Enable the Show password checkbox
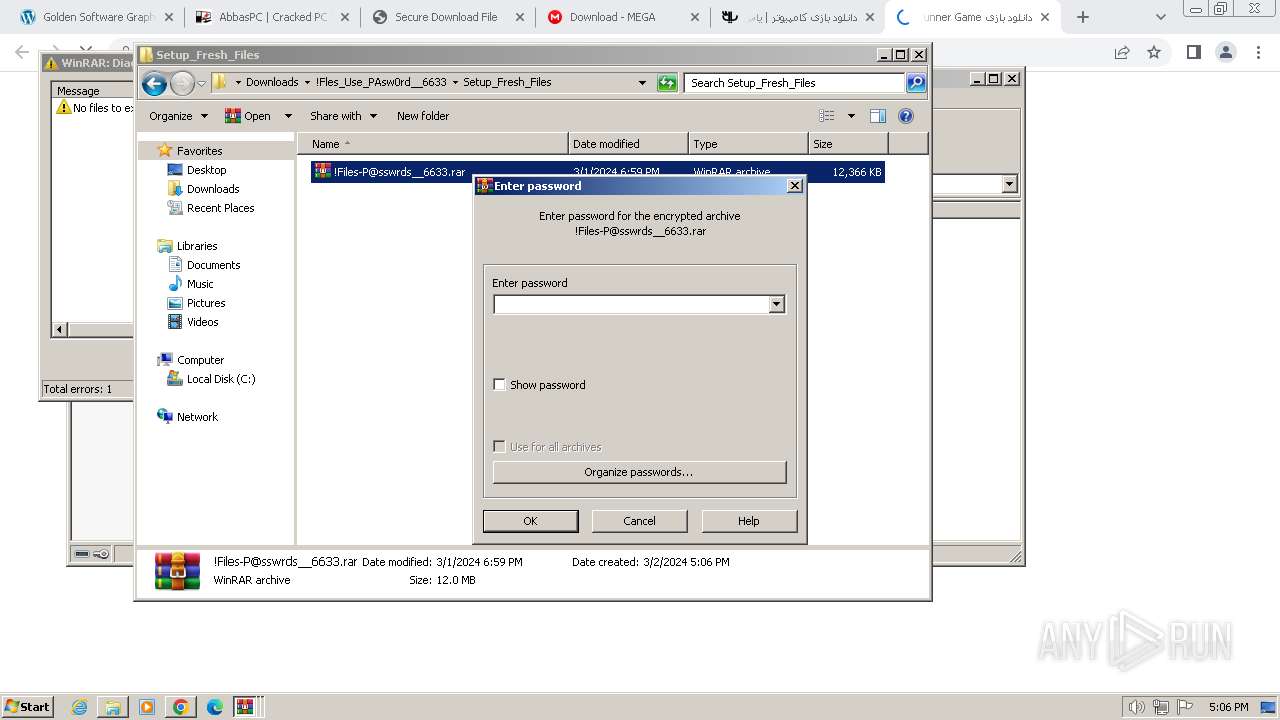Image resolution: width=1280 pixels, height=720 pixels. tap(500, 385)
